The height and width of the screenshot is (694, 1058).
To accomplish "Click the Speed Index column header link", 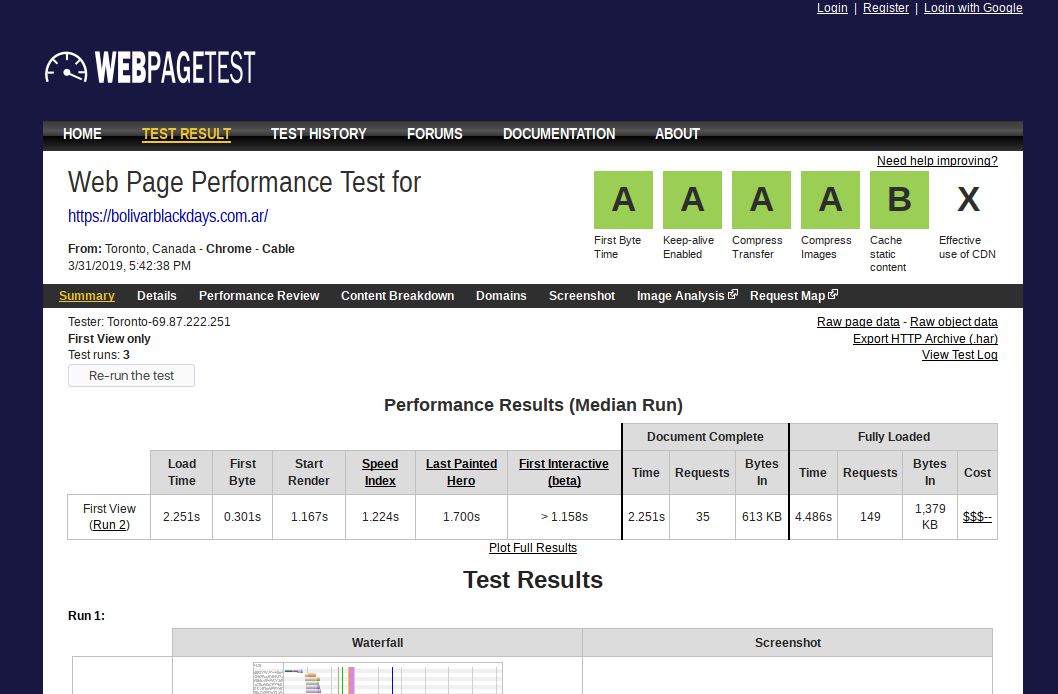I will [380, 472].
